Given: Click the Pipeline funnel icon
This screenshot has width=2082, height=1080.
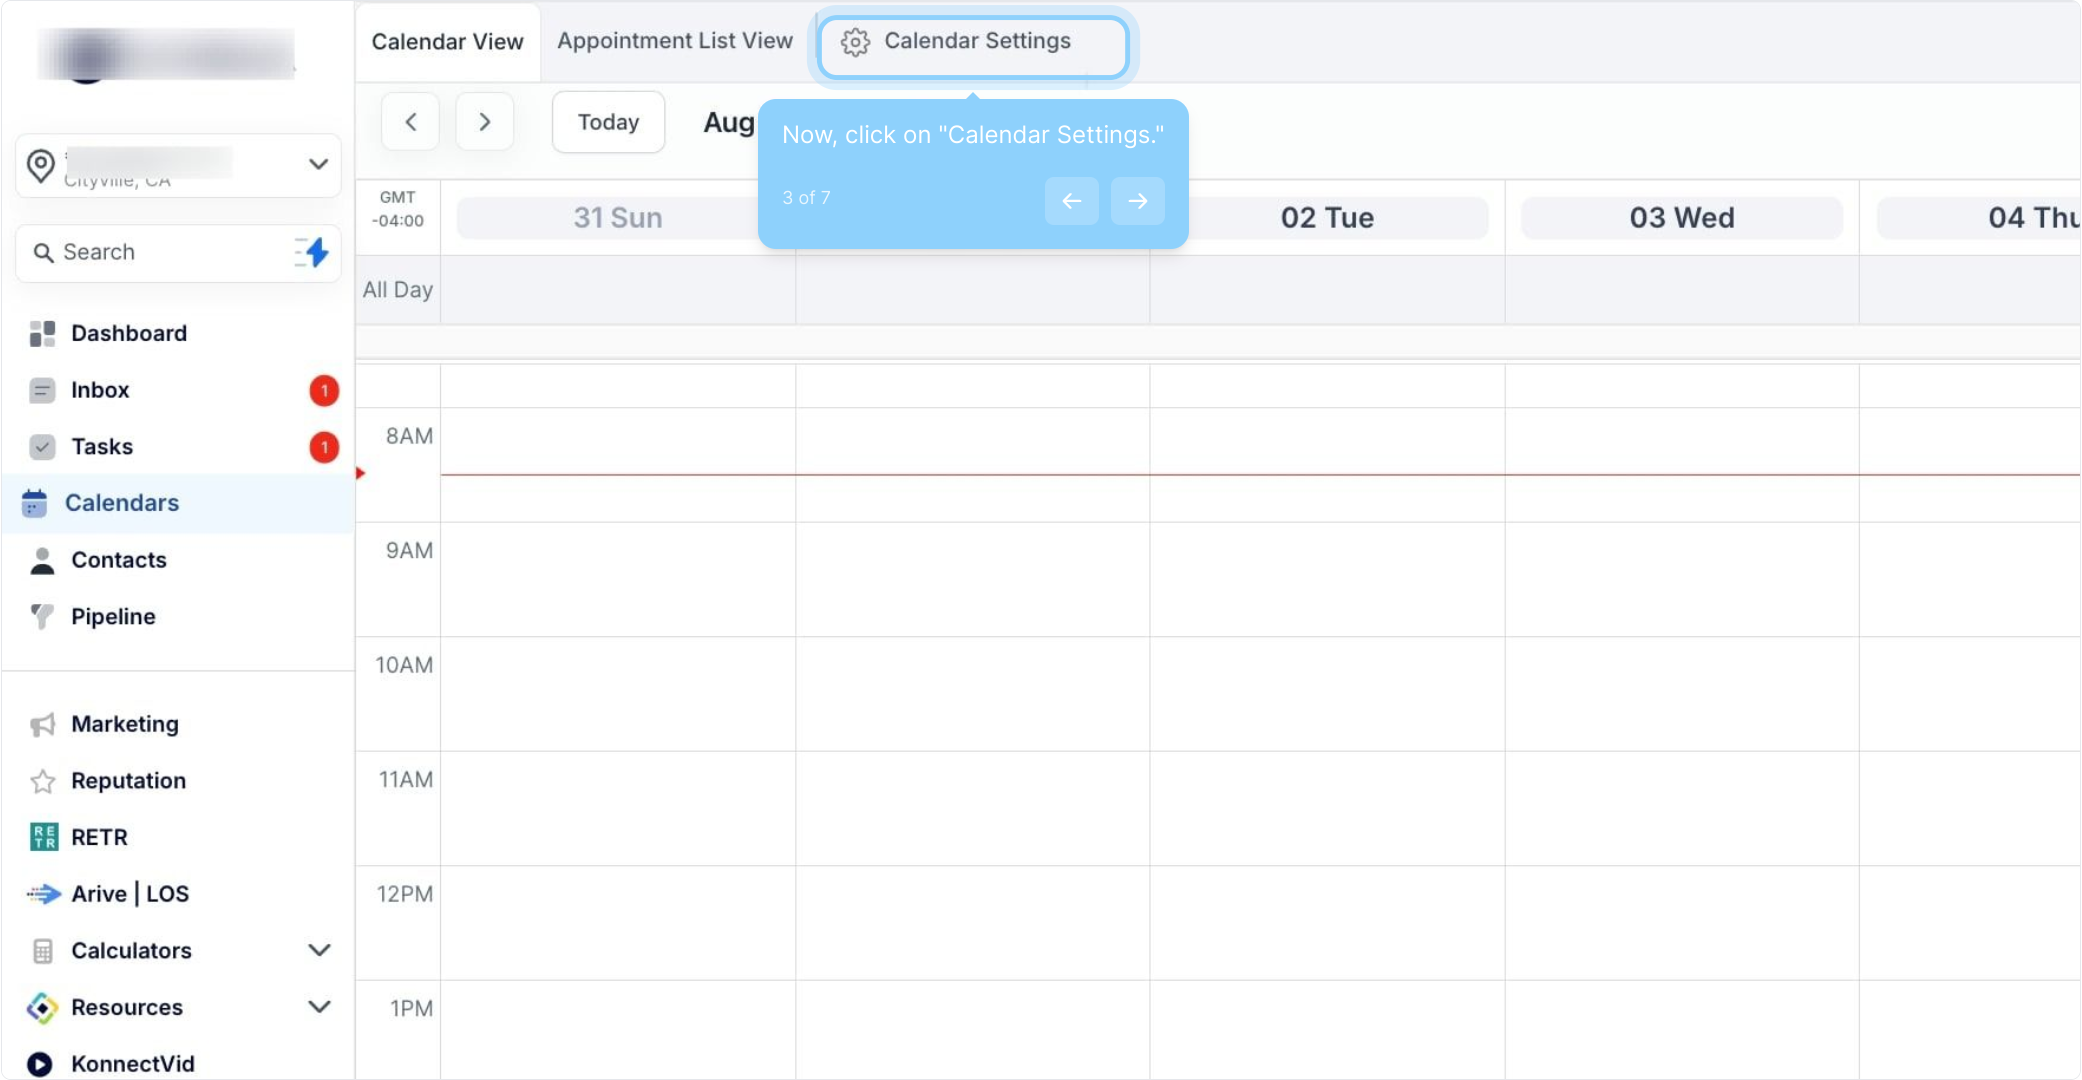Looking at the screenshot, I should tap(42, 617).
